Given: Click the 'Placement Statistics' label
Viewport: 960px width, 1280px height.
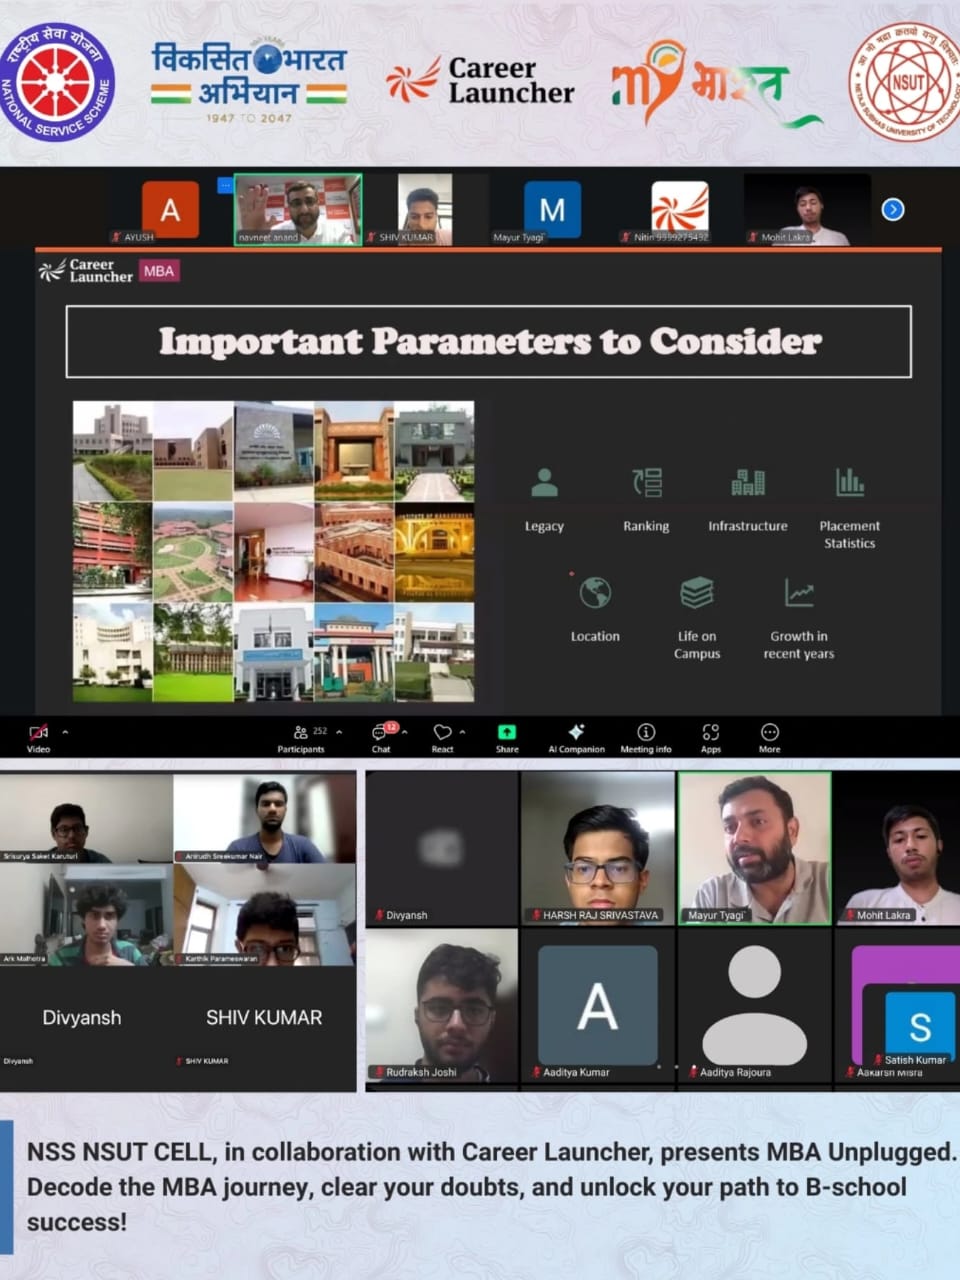Looking at the screenshot, I should [850, 535].
